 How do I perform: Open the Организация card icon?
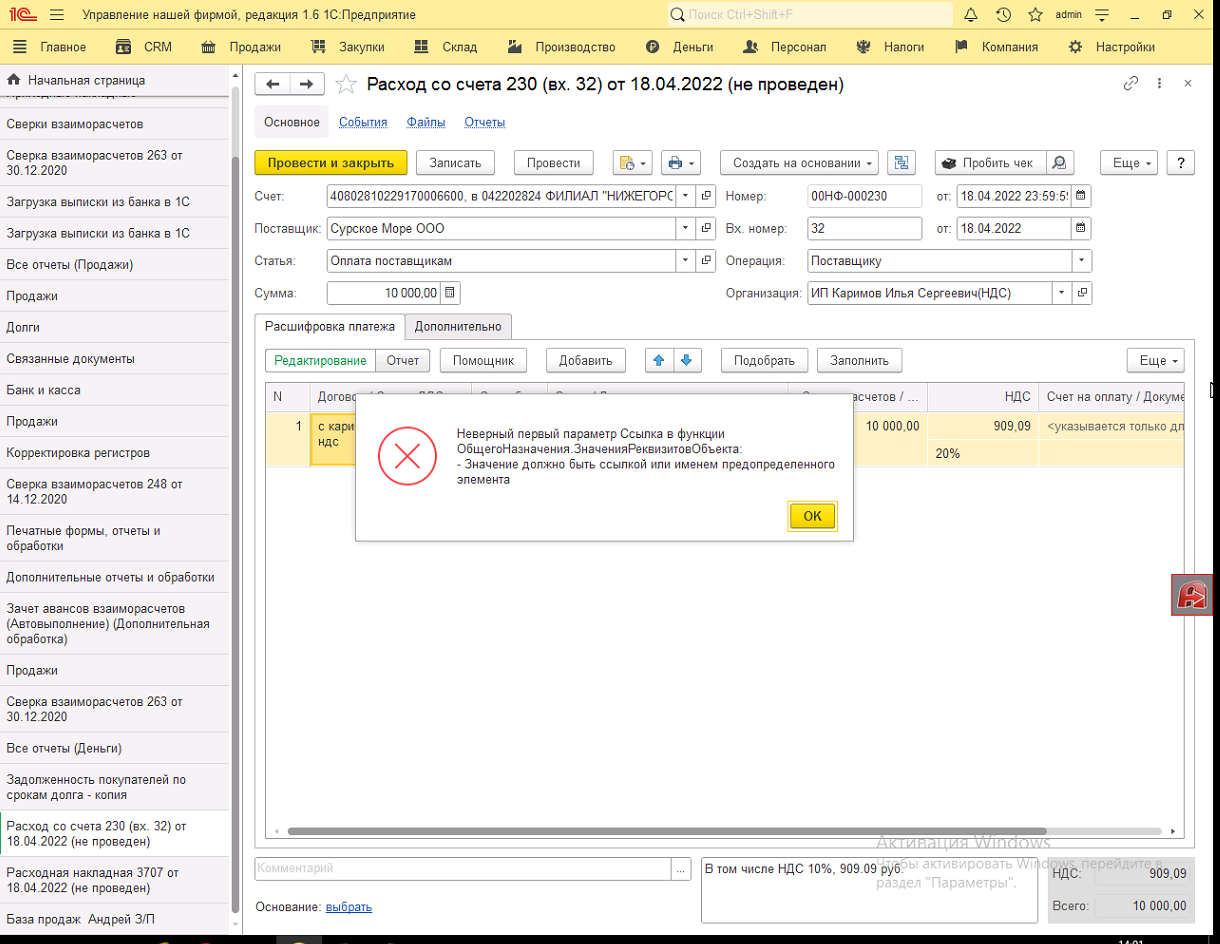click(x=1081, y=293)
